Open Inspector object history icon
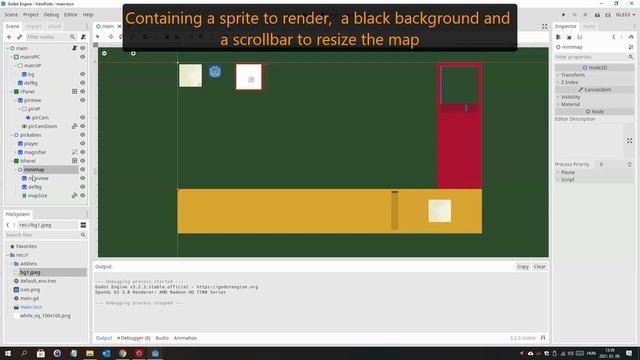 click(x=631, y=37)
